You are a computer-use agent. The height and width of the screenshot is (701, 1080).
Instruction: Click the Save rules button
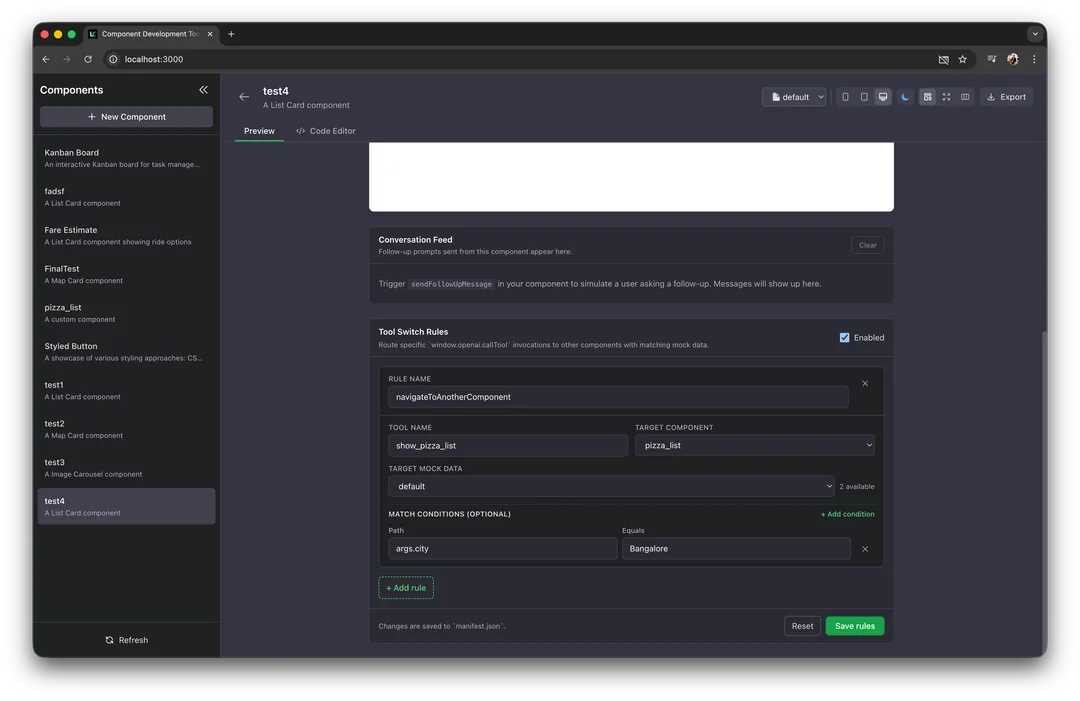click(x=854, y=625)
